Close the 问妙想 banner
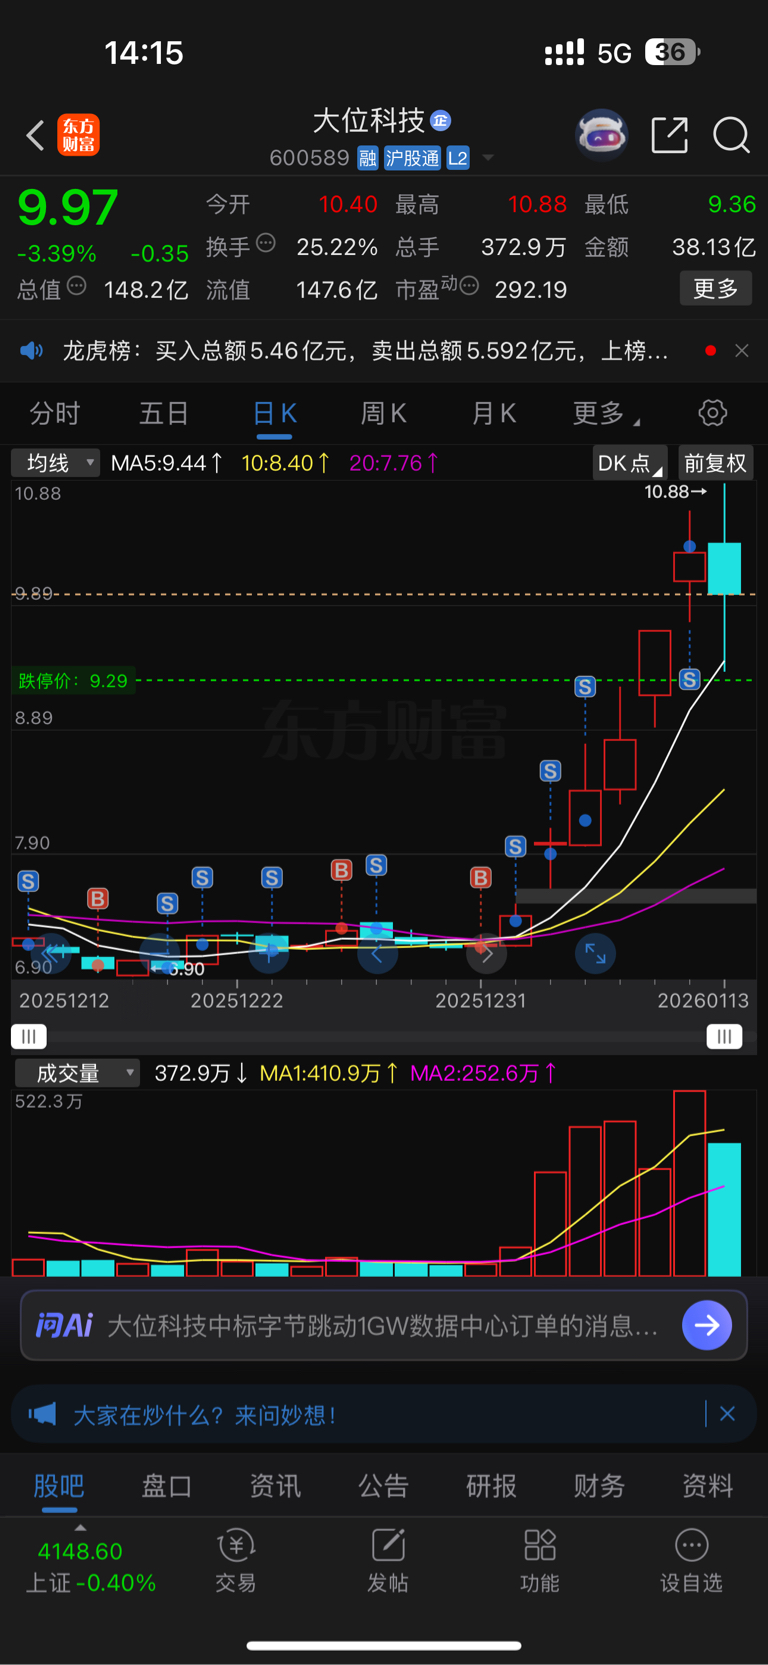 (x=727, y=1414)
